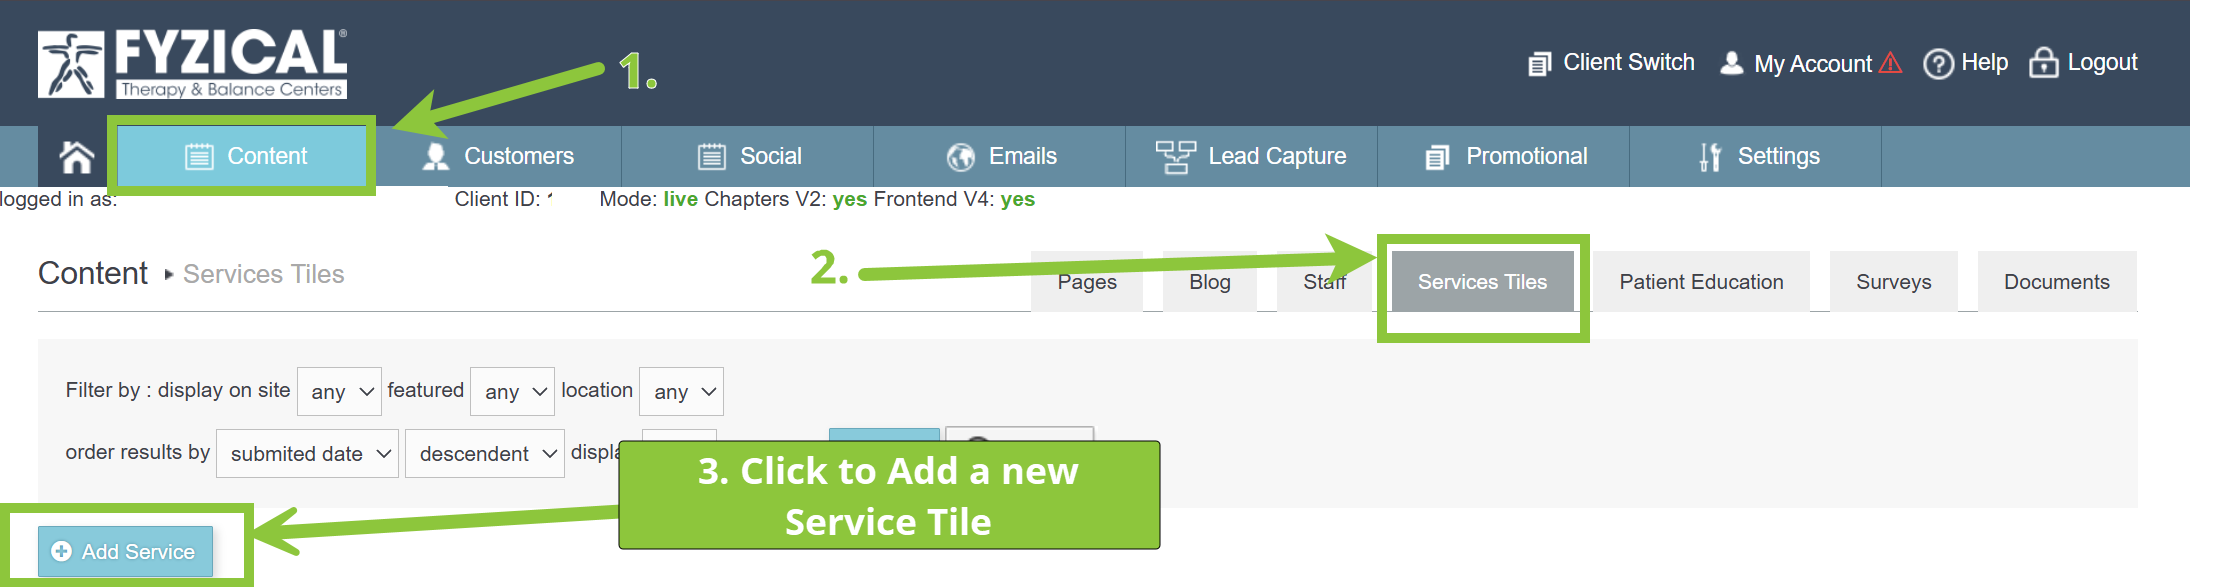Click Logout

2083,63
